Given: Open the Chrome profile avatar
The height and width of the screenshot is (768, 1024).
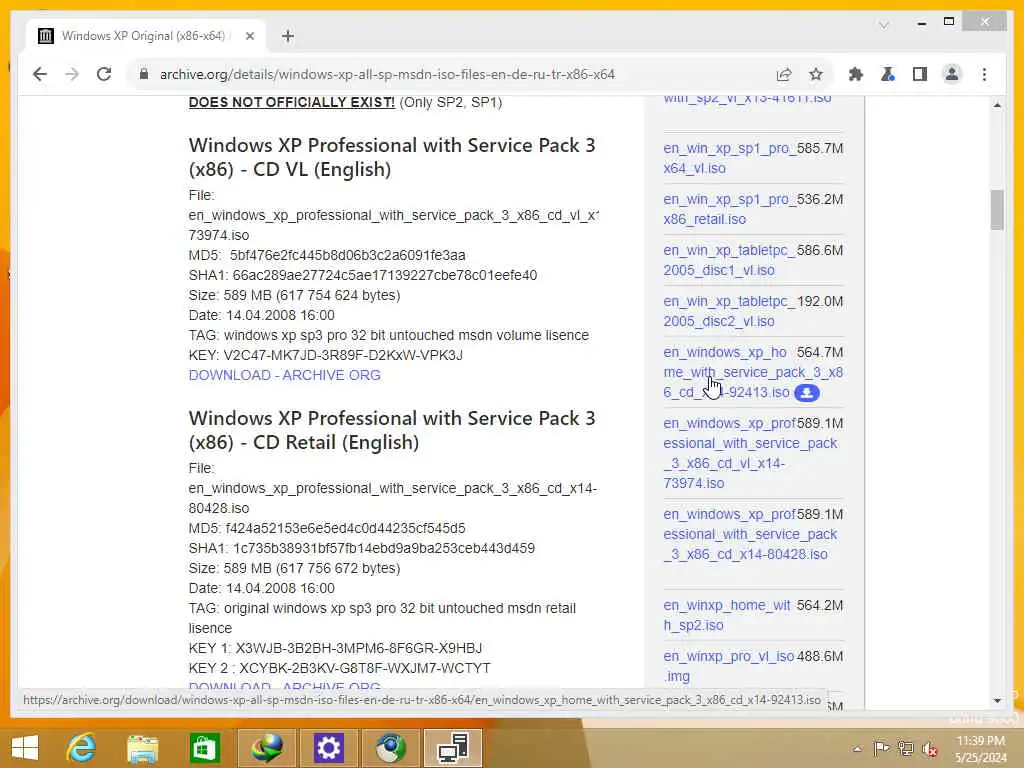Looking at the screenshot, I should 952,74.
